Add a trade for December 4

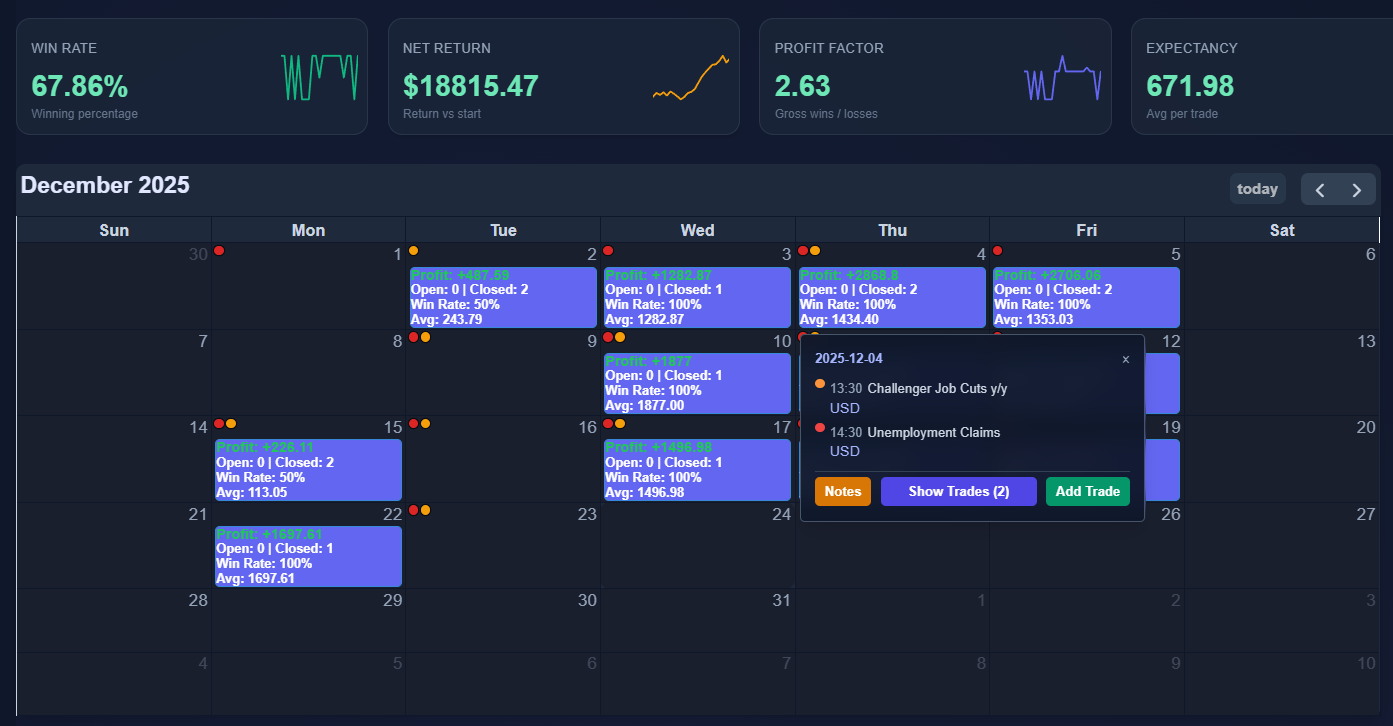pyautogui.click(x=1087, y=491)
